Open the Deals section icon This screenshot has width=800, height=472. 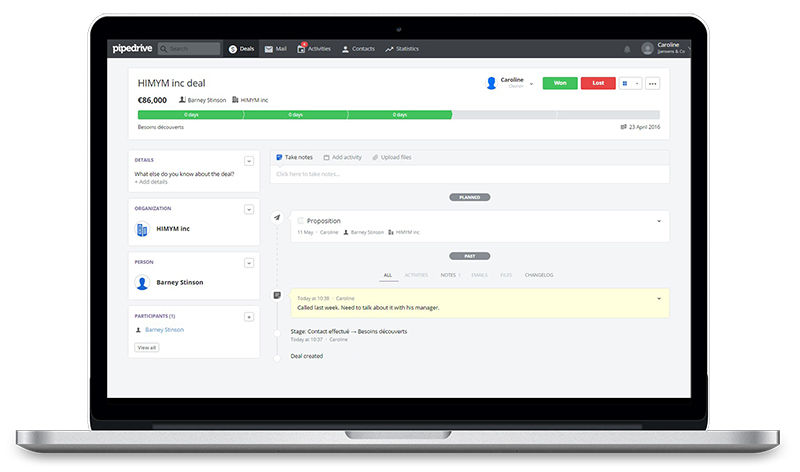pos(232,49)
